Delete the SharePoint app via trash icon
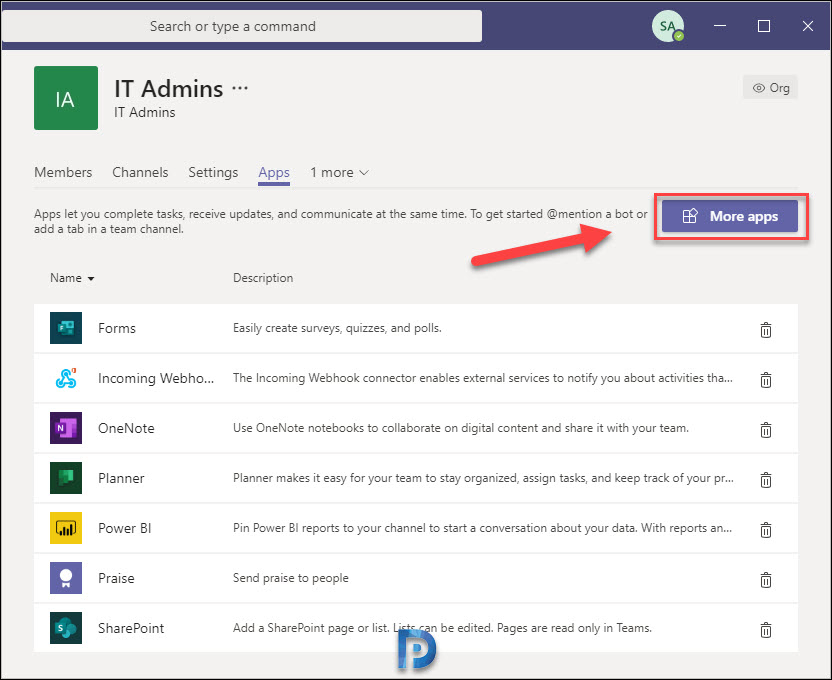Screen dimensions: 832x680 [x=766, y=630]
